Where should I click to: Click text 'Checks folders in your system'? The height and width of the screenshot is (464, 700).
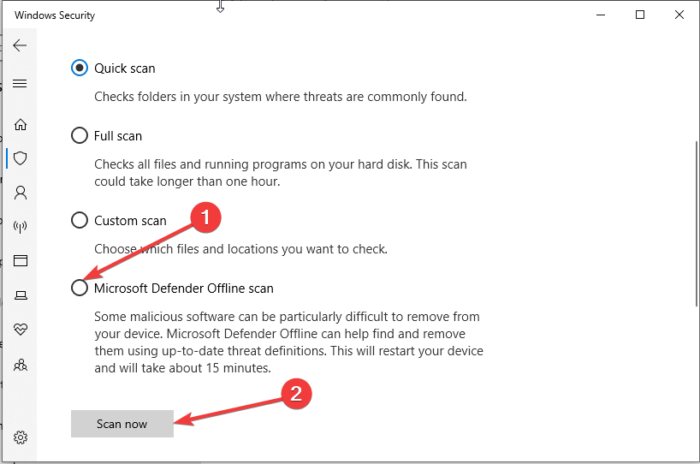tap(174, 96)
